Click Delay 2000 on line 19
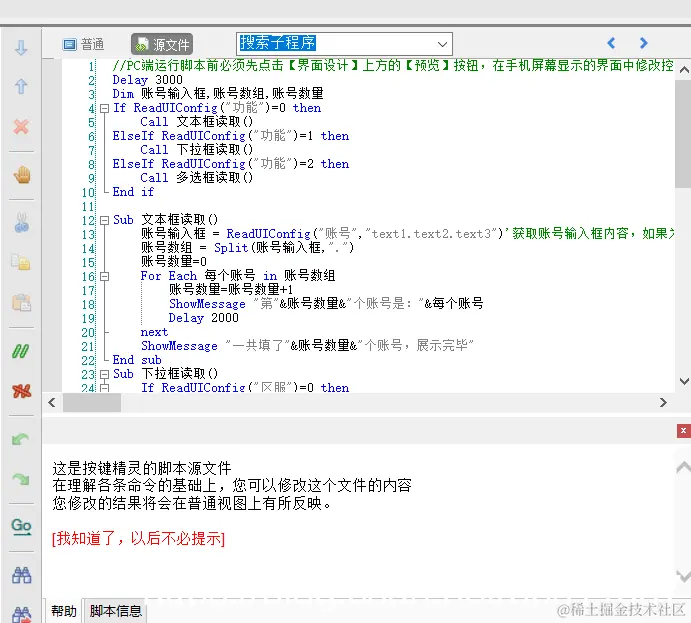This screenshot has height=623, width=691. point(204,318)
